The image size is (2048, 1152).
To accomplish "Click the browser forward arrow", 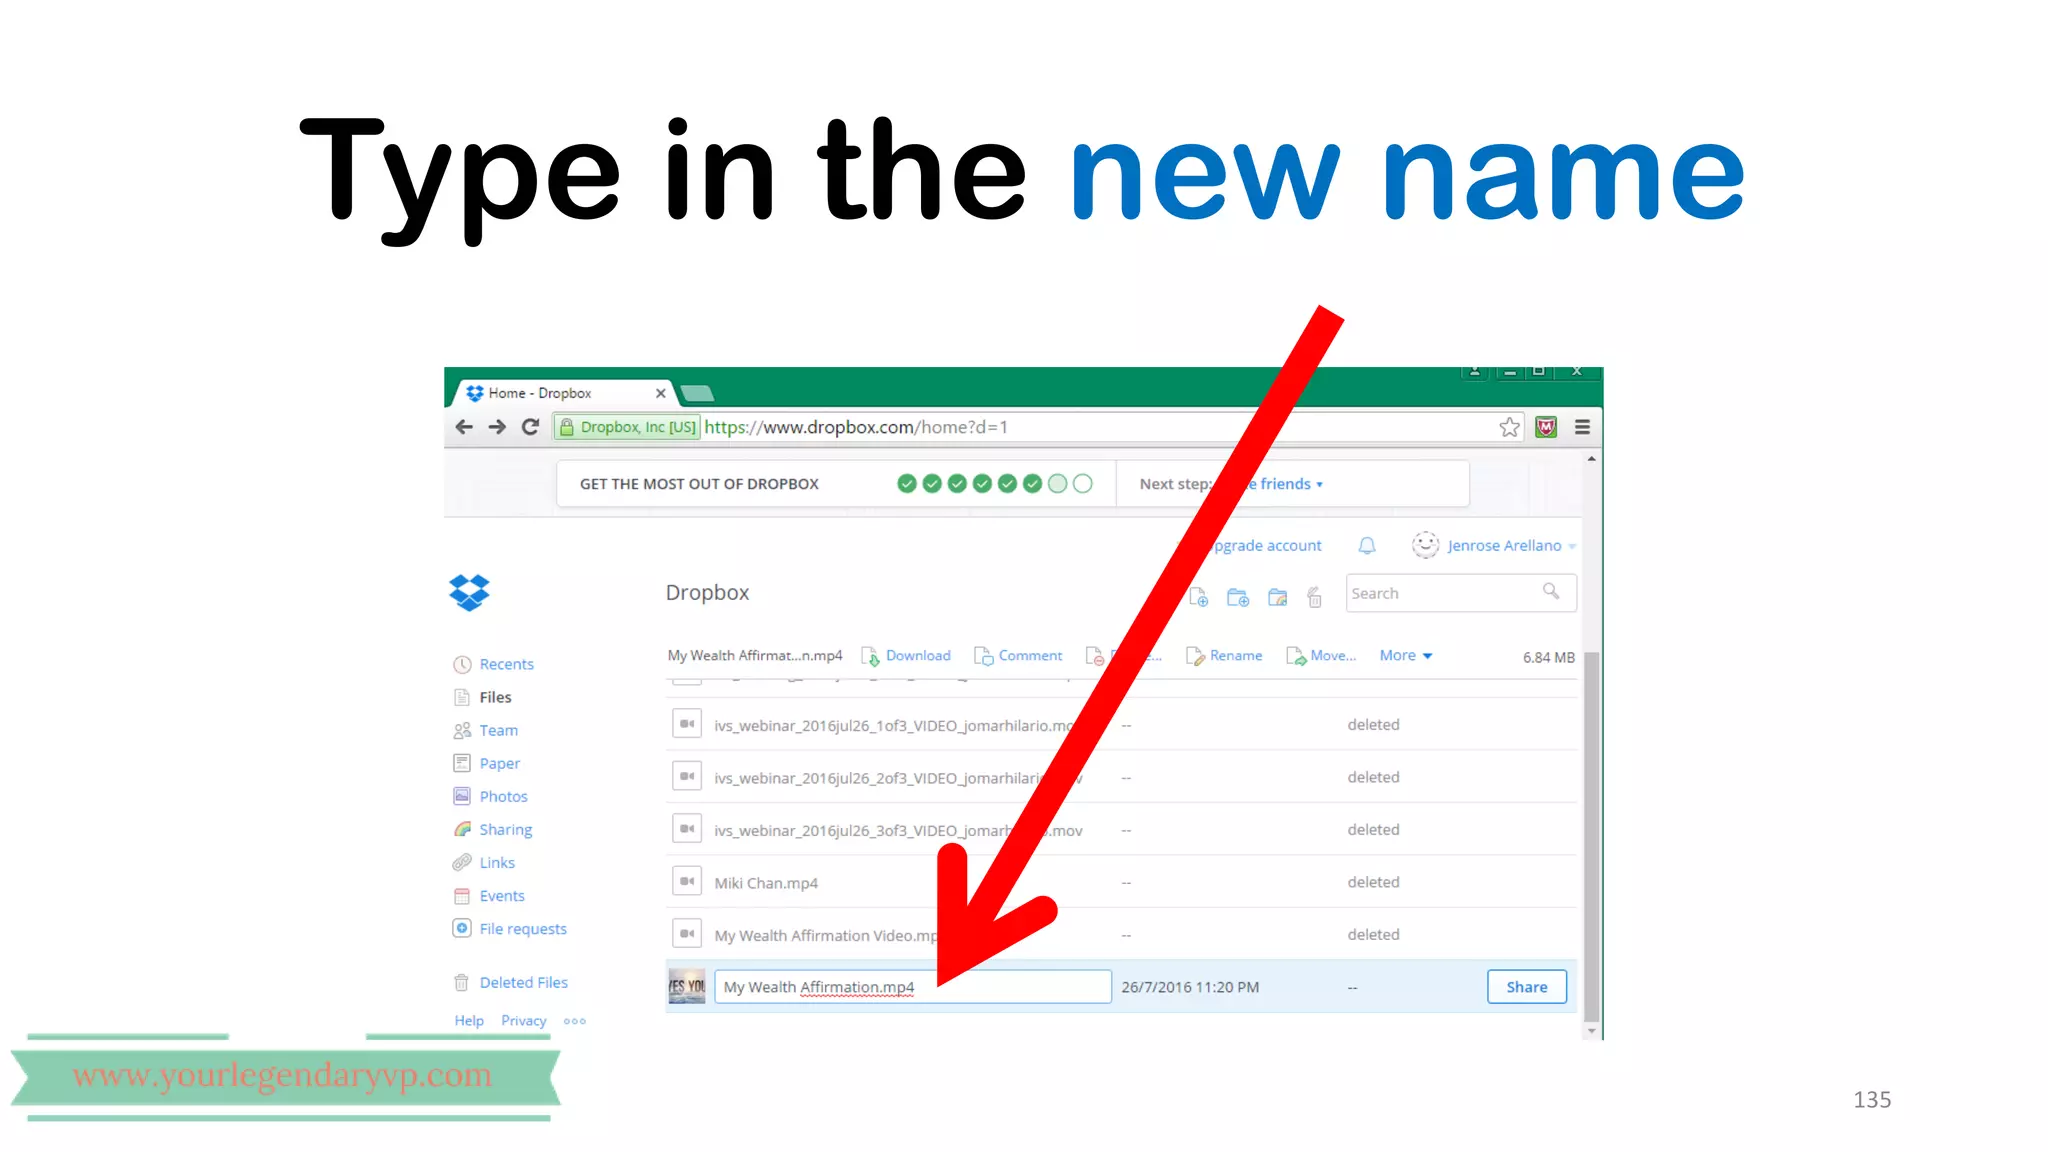I will point(497,427).
